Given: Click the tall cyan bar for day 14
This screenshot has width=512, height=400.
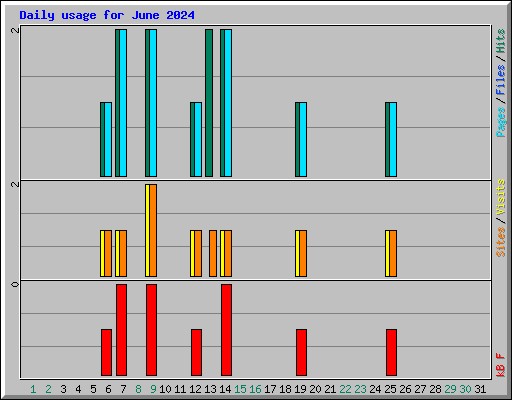Looking at the screenshot, I should coord(228,103).
